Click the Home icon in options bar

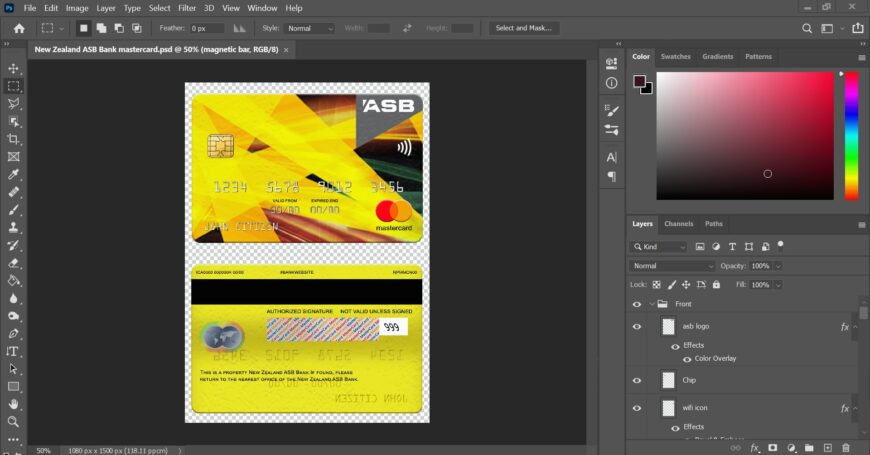coord(19,28)
